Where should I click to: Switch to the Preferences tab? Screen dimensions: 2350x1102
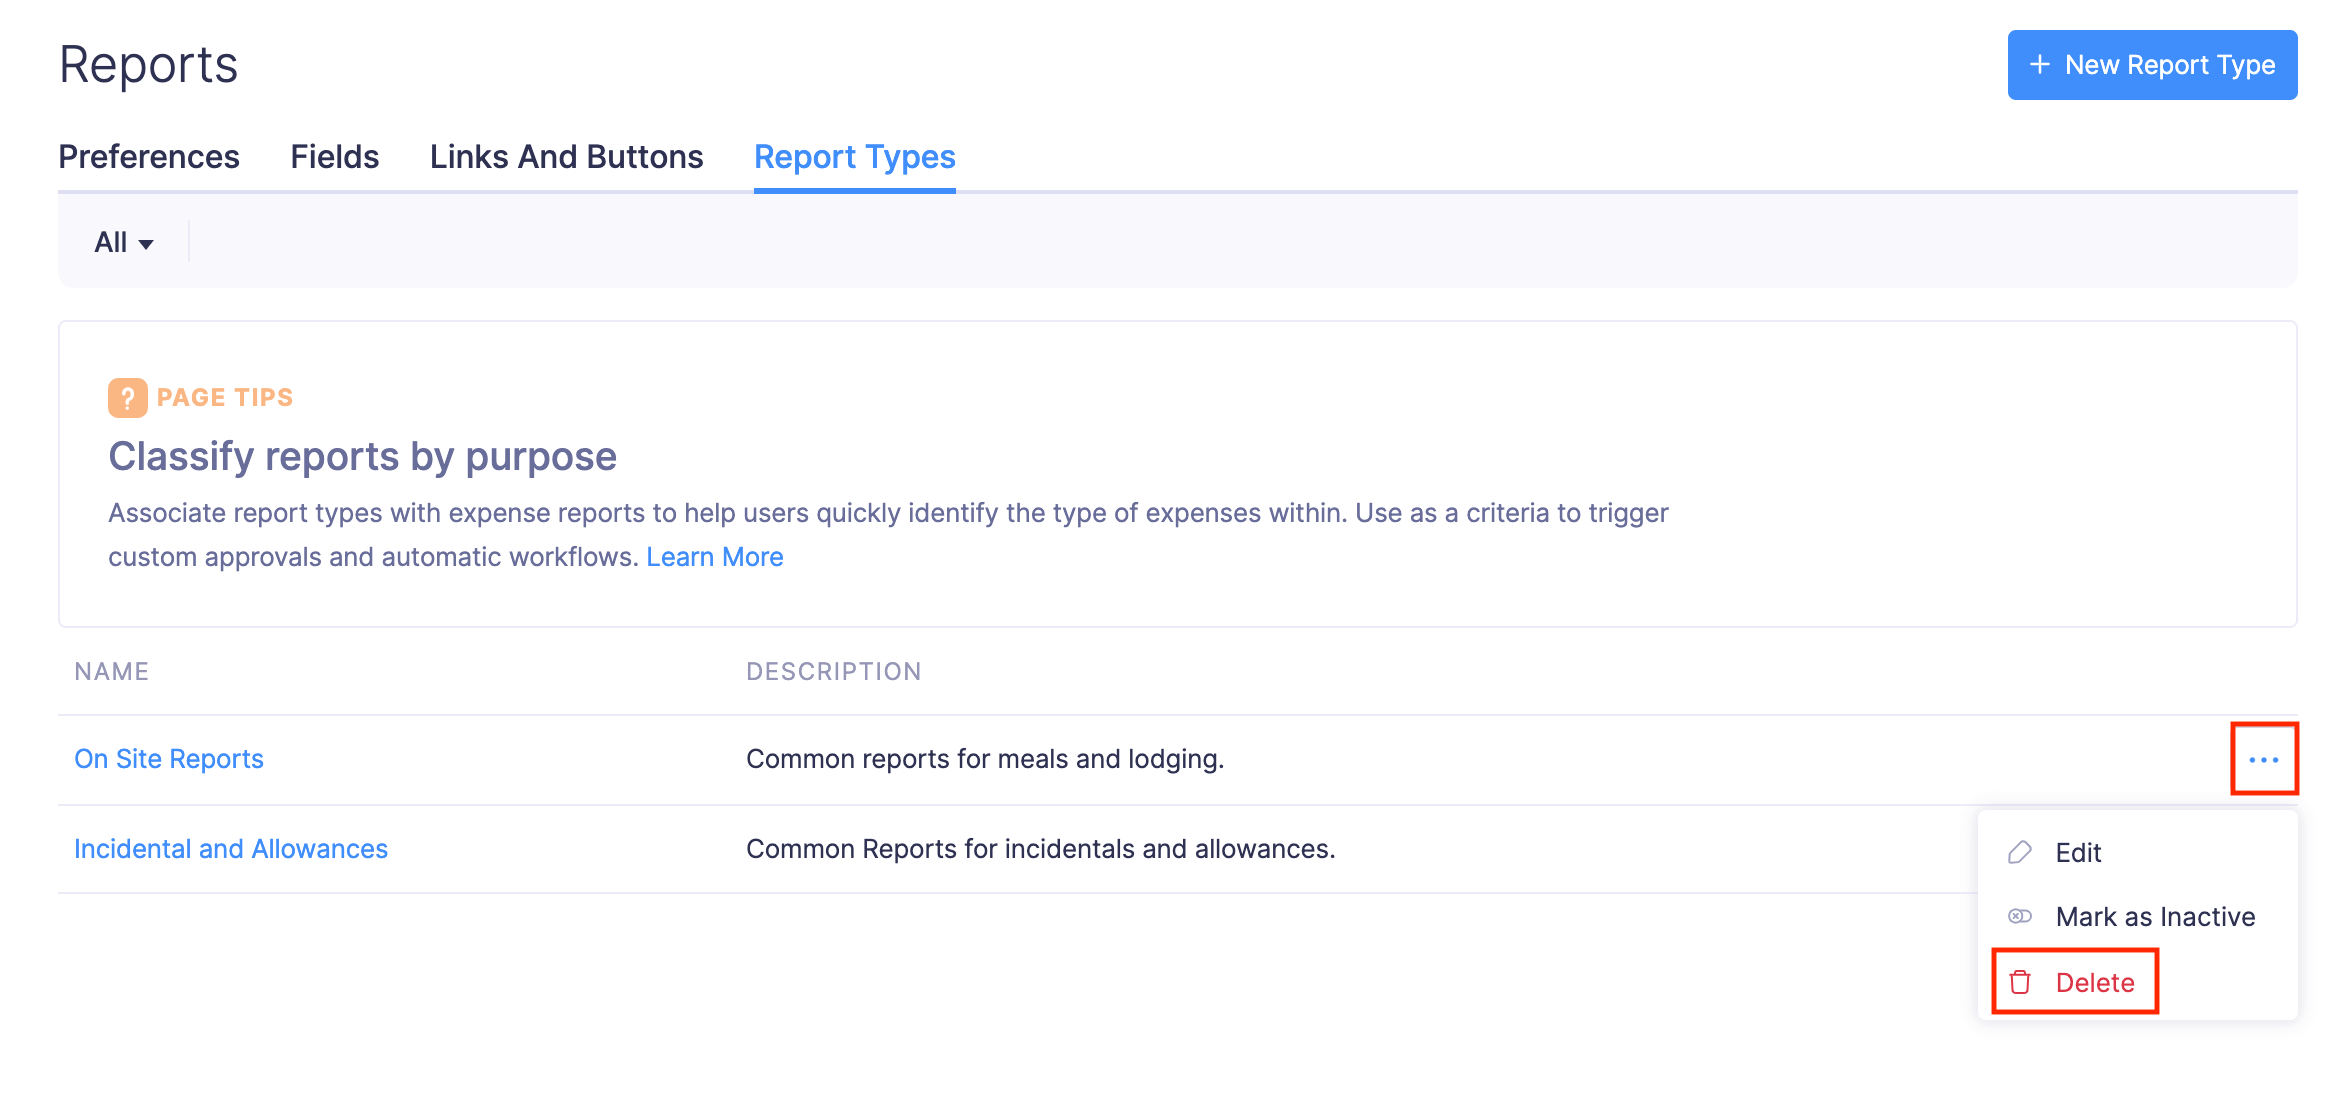[x=149, y=157]
